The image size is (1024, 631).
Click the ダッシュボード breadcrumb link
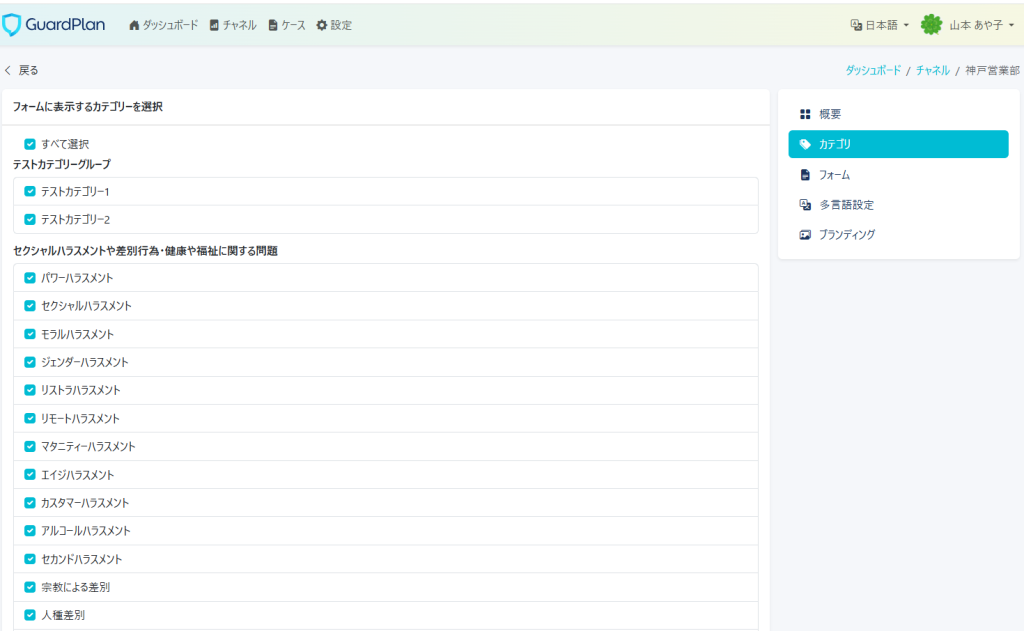pyautogui.click(x=872, y=70)
